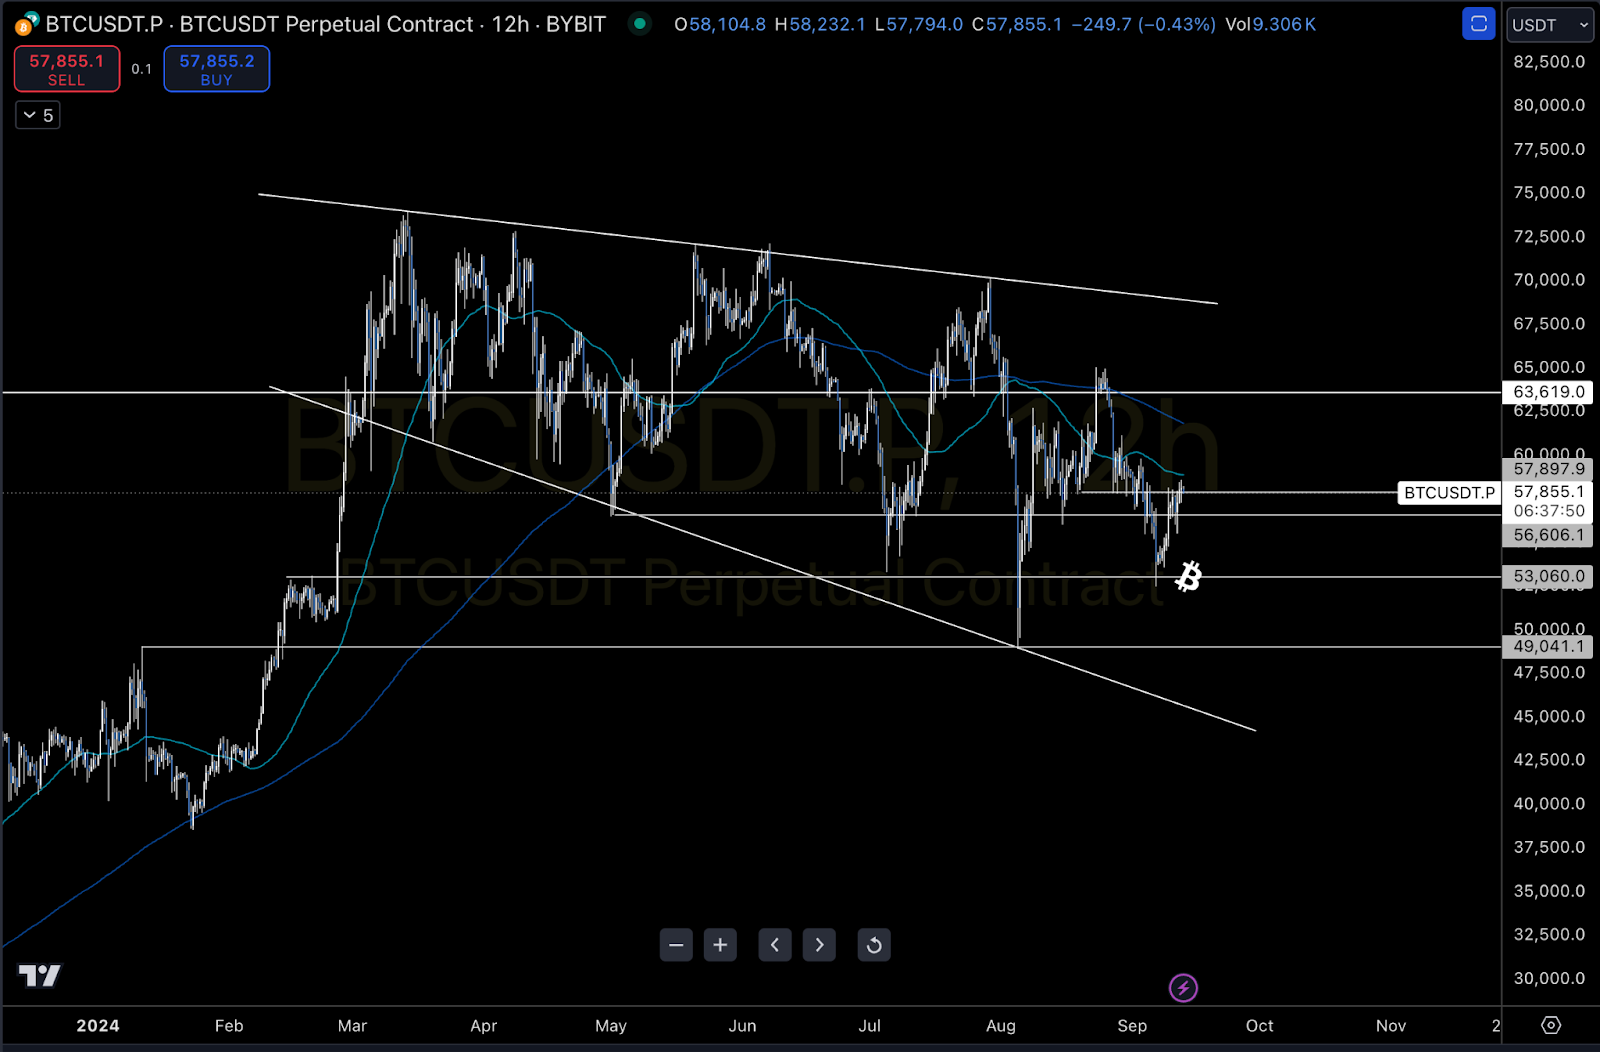Viewport: 1600px width, 1052px height.
Task: Click the Sep label on time axis
Action: point(1132,1025)
